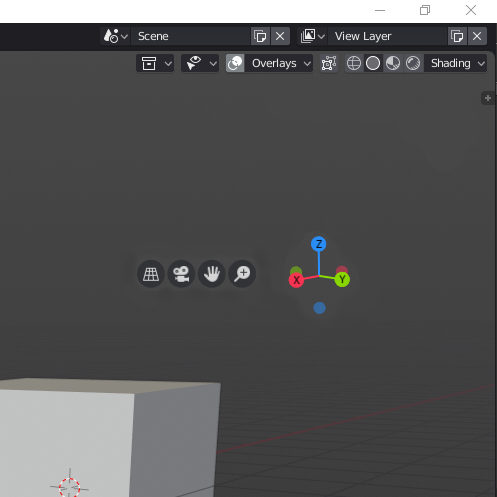Viewport: 497px width, 497px height.
Task: Align view to X axis on gizmo
Action: (x=296, y=280)
